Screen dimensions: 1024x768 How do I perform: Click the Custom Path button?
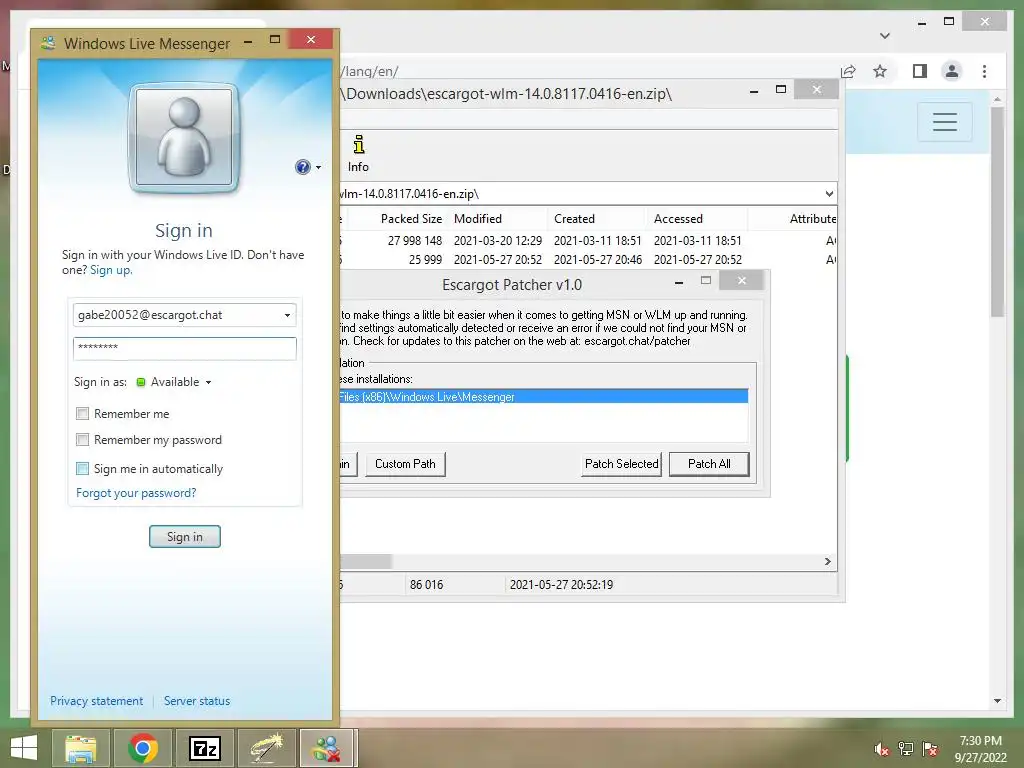click(405, 464)
